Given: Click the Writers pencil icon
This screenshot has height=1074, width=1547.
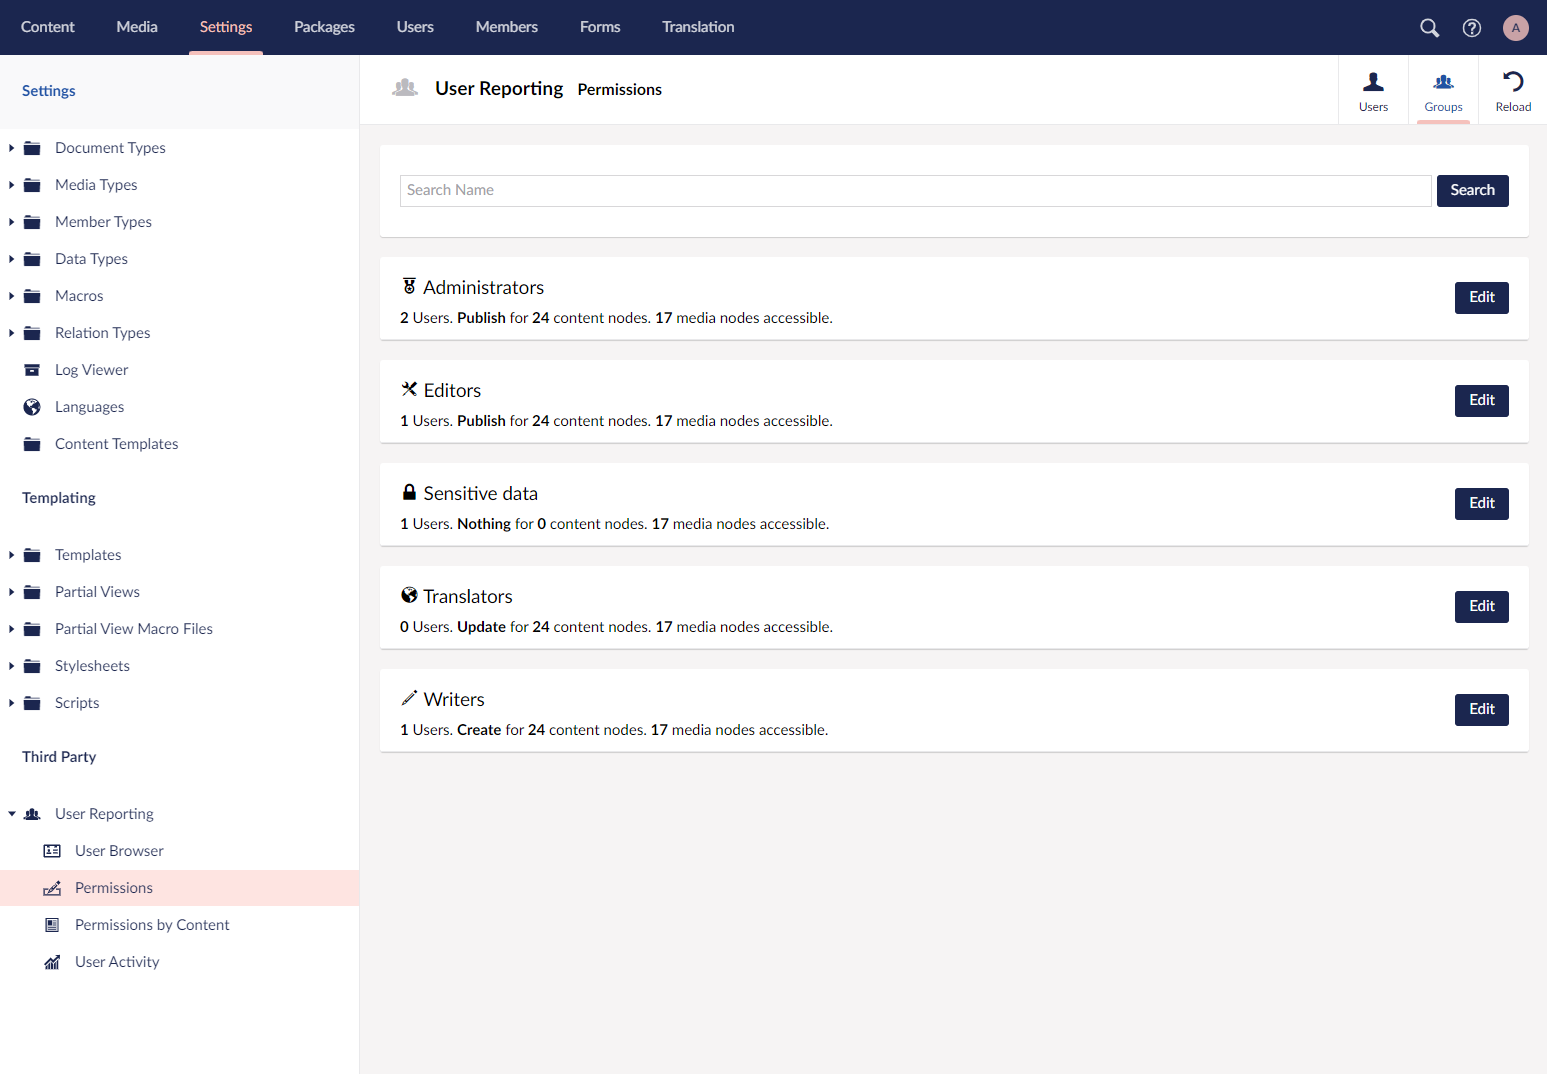Looking at the screenshot, I should 409,698.
